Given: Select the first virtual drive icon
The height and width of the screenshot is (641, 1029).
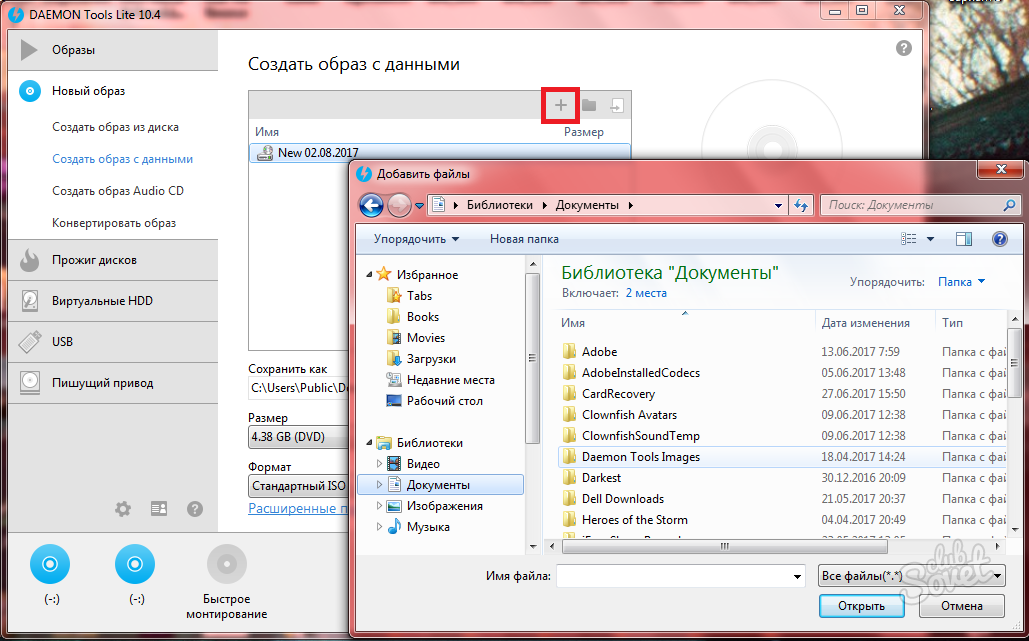Looking at the screenshot, I should [x=51, y=565].
